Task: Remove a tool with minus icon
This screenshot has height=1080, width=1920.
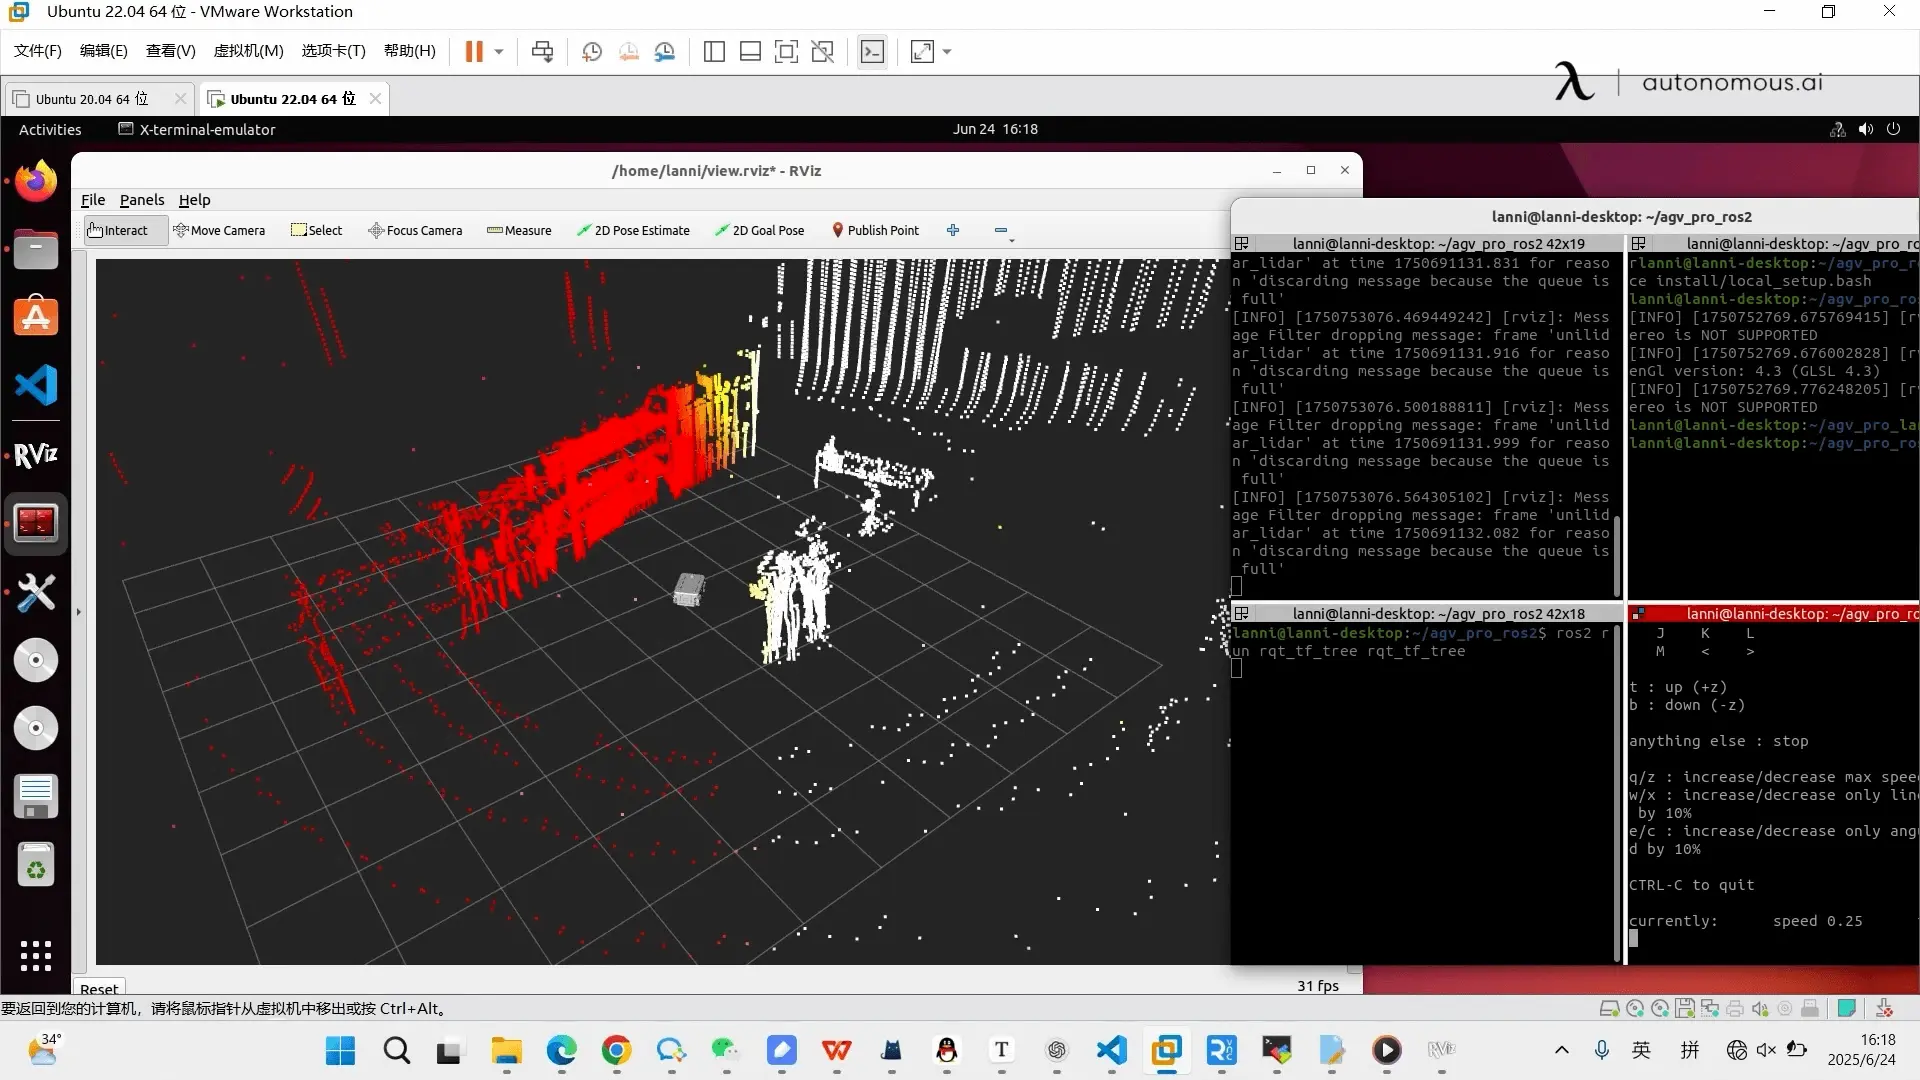Action: pyautogui.click(x=1000, y=230)
